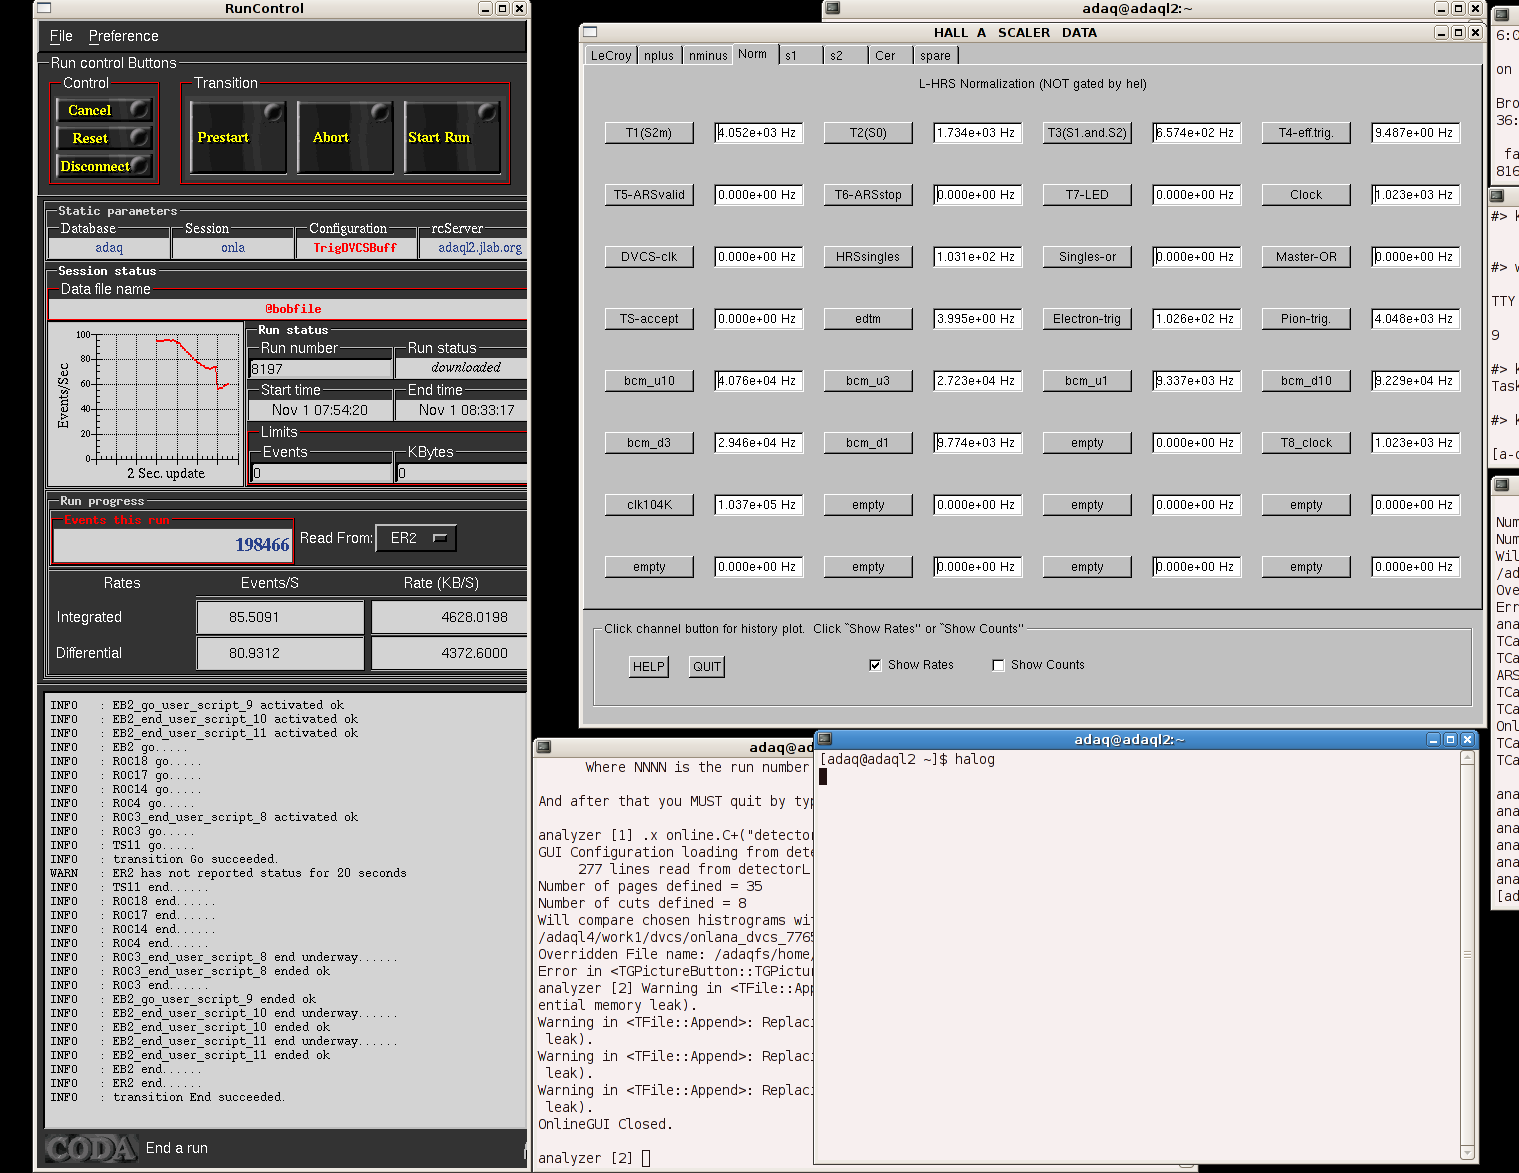
Task: Click the halog terminal vertical scrollbar
Action: tap(1468, 955)
